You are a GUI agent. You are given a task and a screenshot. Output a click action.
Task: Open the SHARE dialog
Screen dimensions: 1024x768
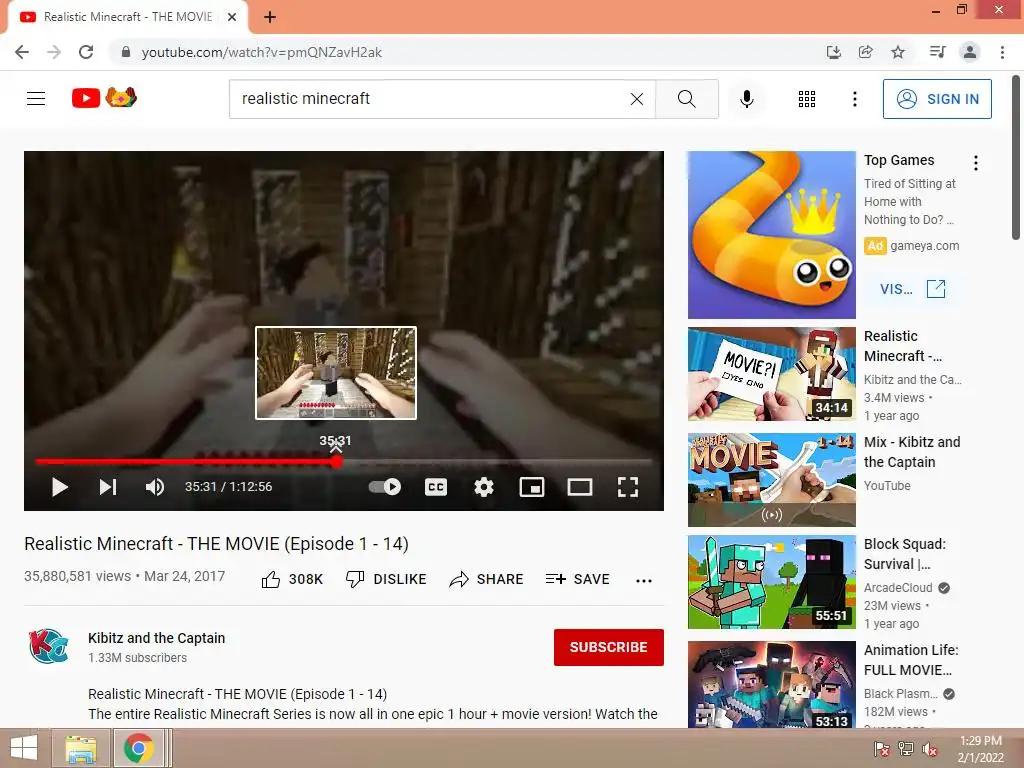487,579
